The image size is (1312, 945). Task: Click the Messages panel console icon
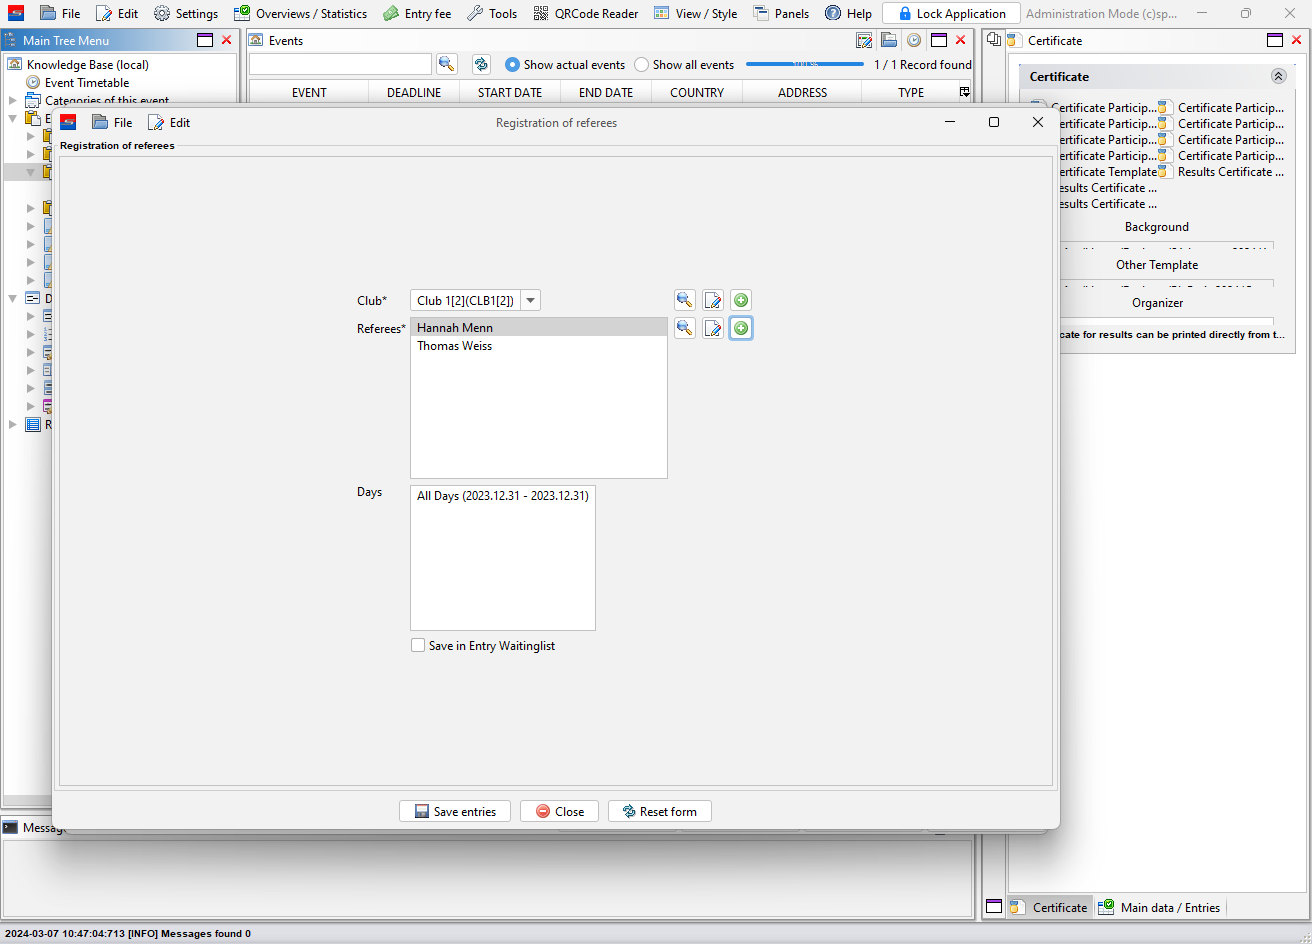tap(10, 827)
